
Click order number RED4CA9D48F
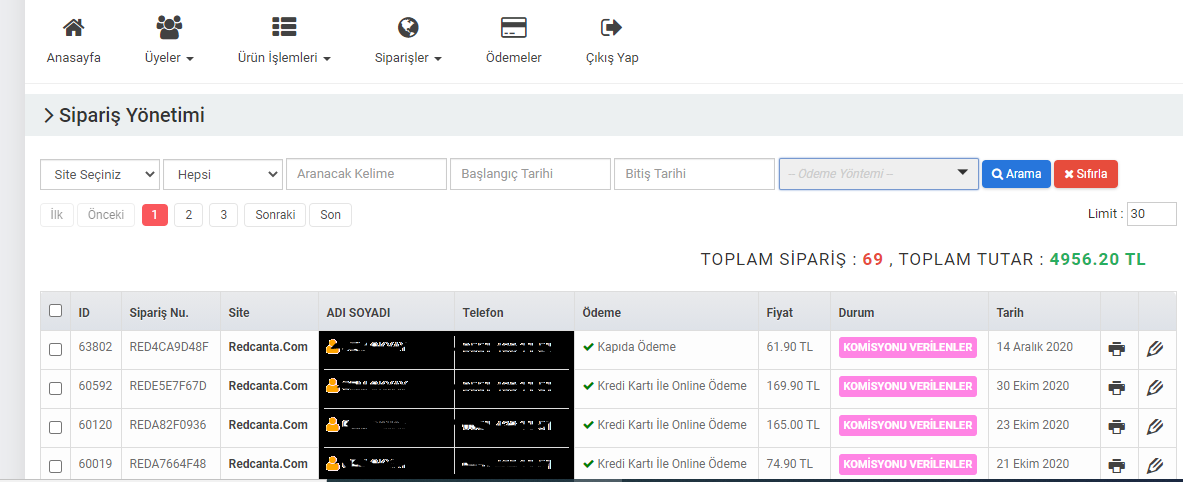coord(169,348)
